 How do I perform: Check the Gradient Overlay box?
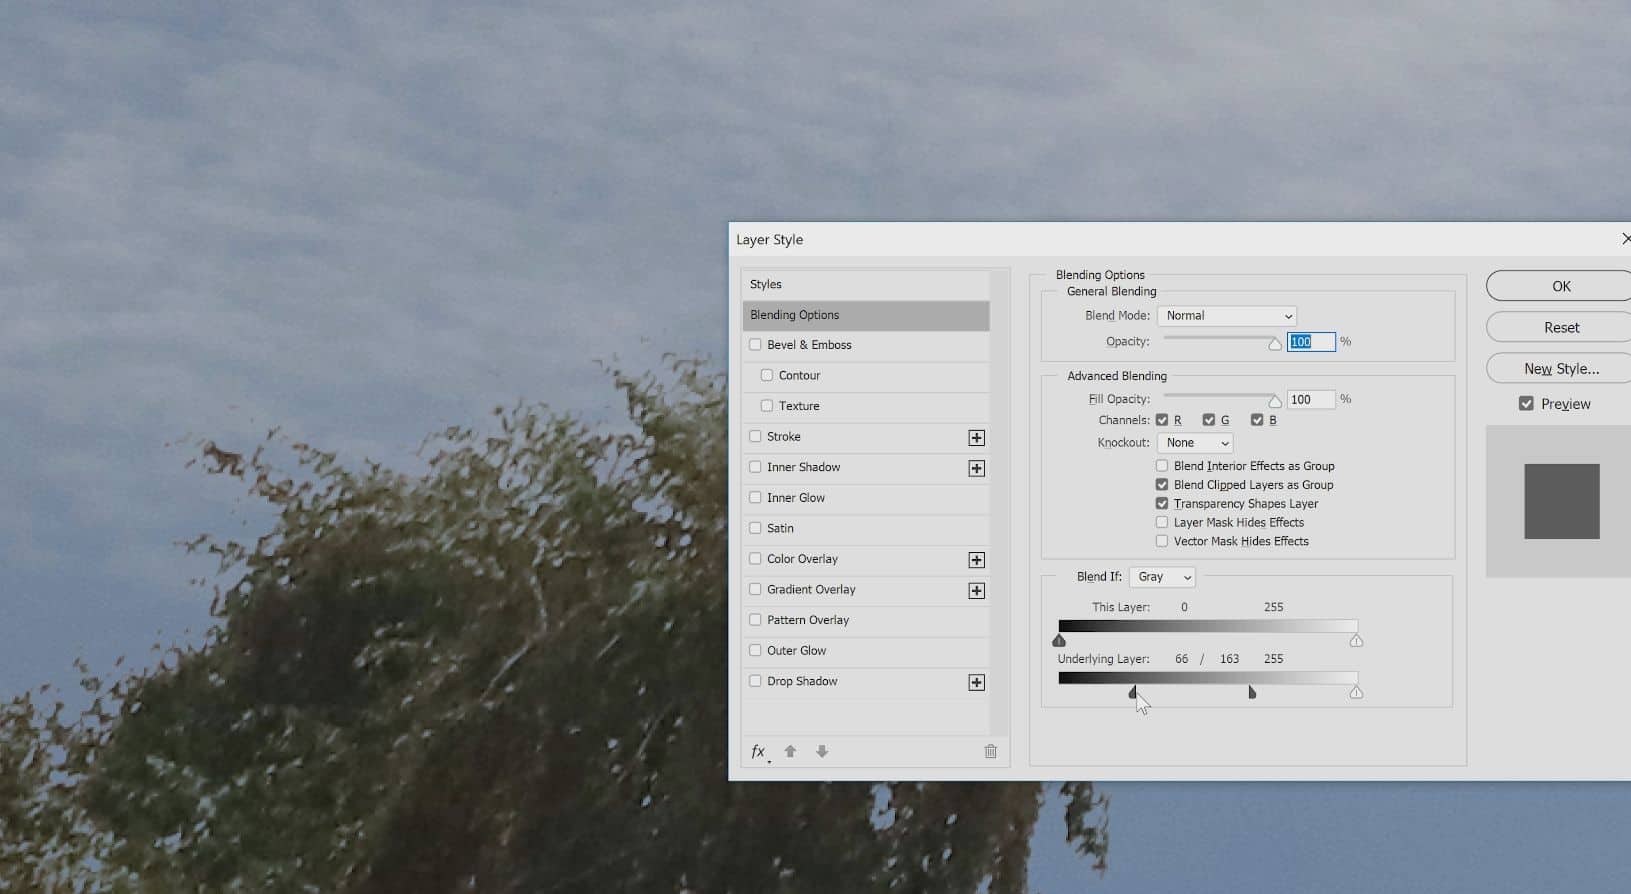(755, 589)
